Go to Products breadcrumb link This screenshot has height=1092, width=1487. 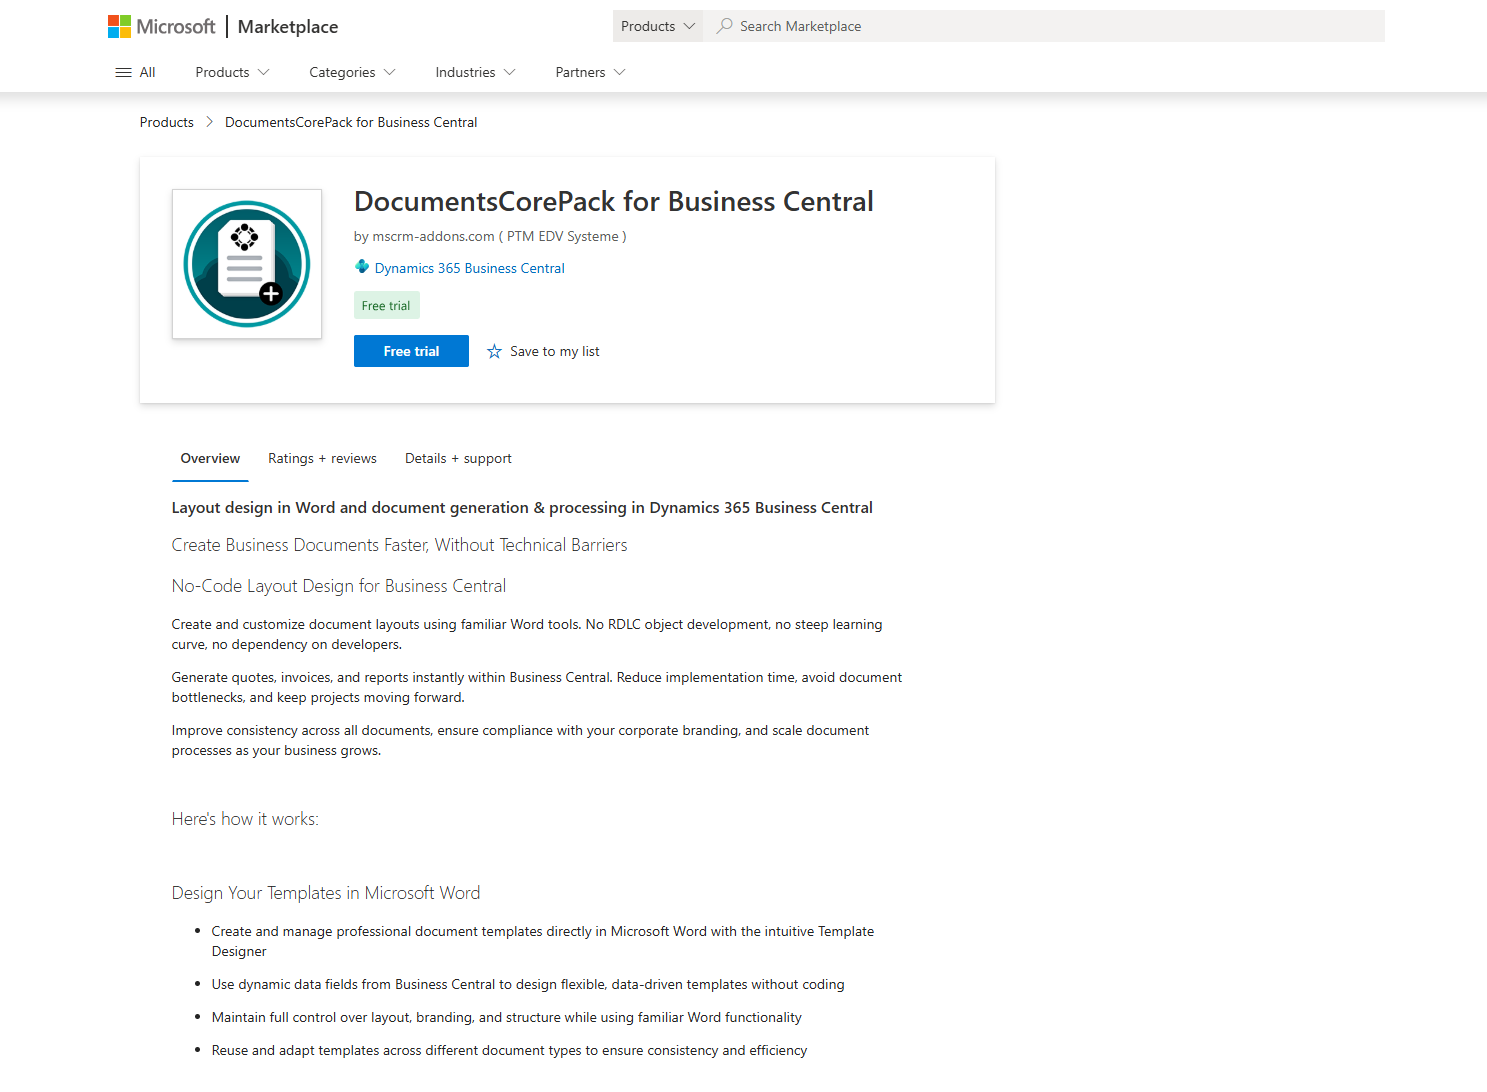[167, 122]
